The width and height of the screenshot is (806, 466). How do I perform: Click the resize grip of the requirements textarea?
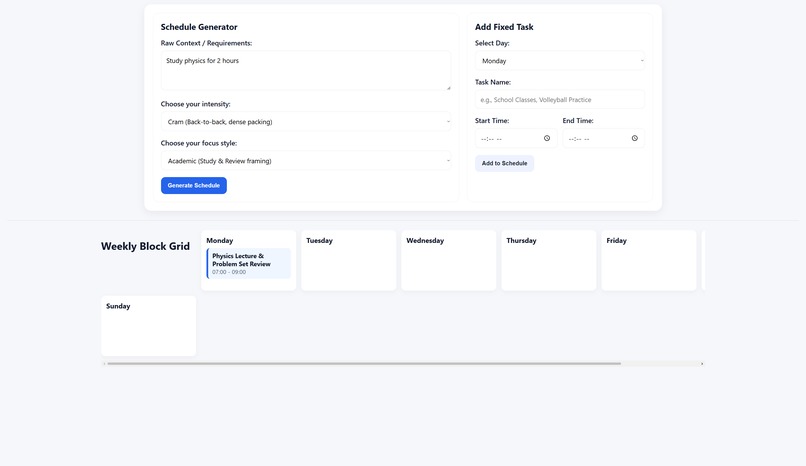[x=448, y=88]
